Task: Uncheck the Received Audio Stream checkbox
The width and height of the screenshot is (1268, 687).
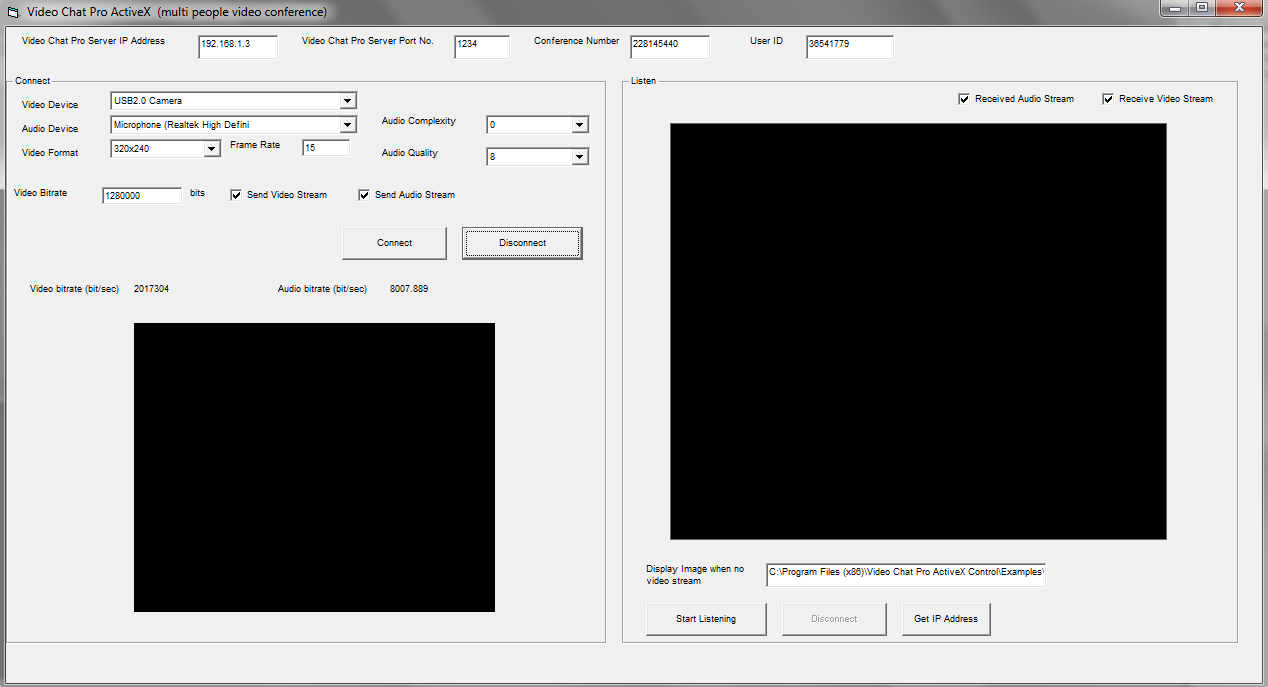Action: pos(964,99)
